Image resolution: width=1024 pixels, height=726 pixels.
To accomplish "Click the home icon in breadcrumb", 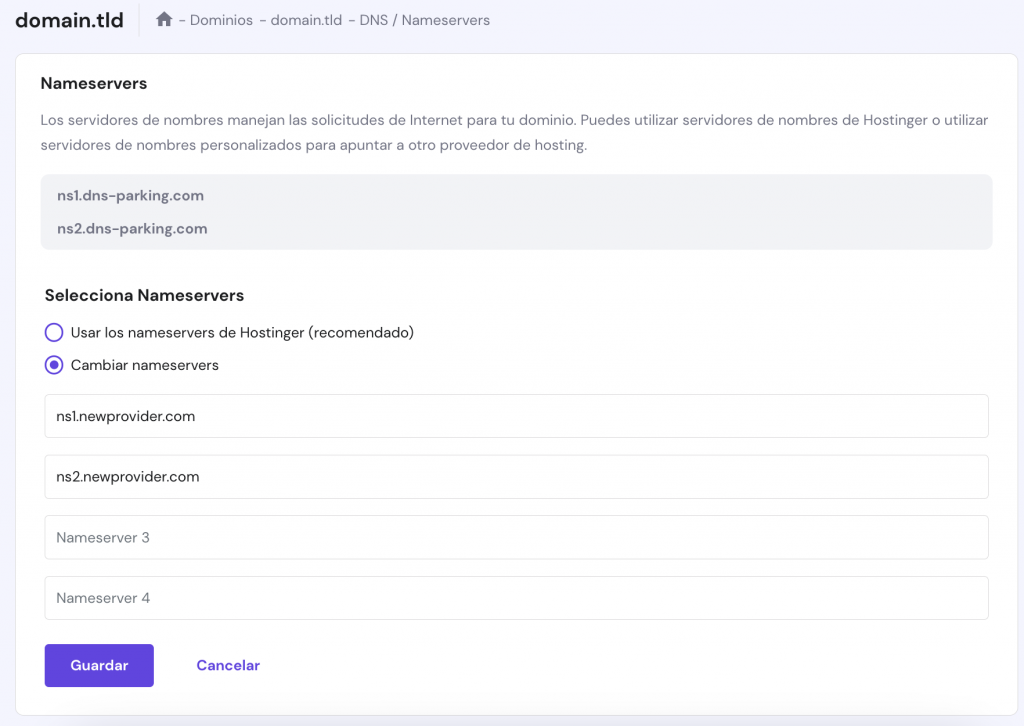I will (x=163, y=19).
